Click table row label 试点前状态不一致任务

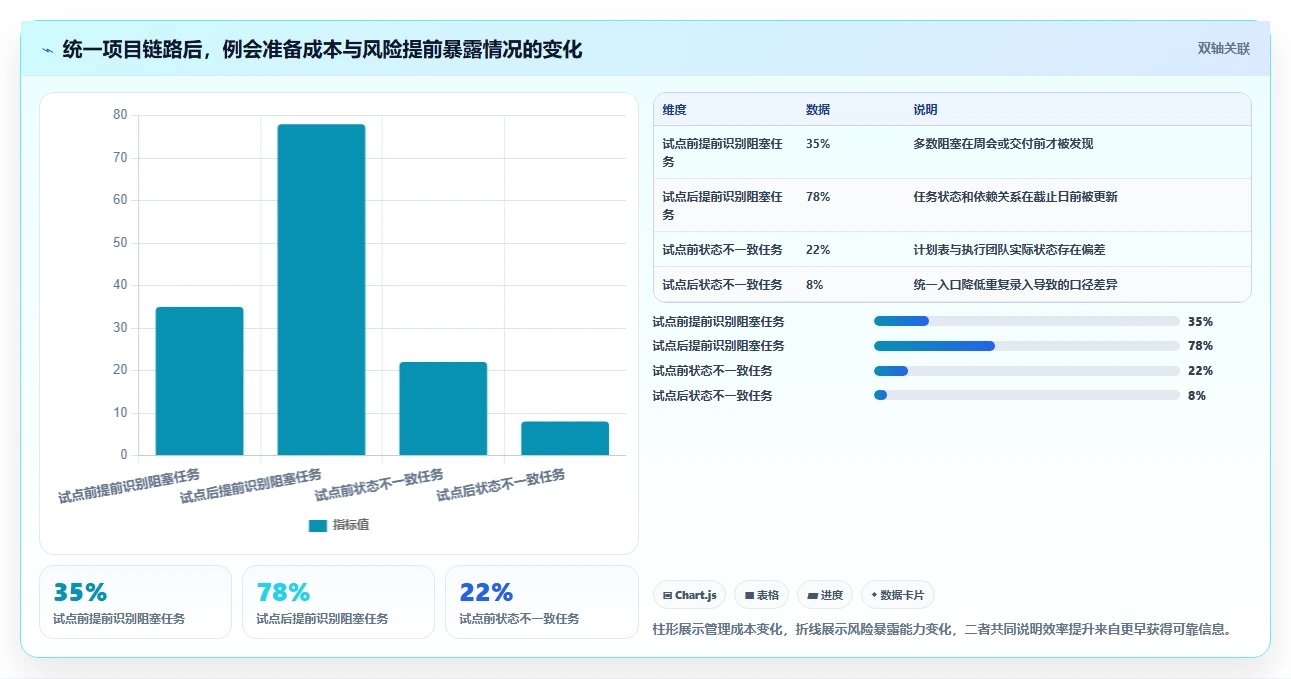point(722,250)
